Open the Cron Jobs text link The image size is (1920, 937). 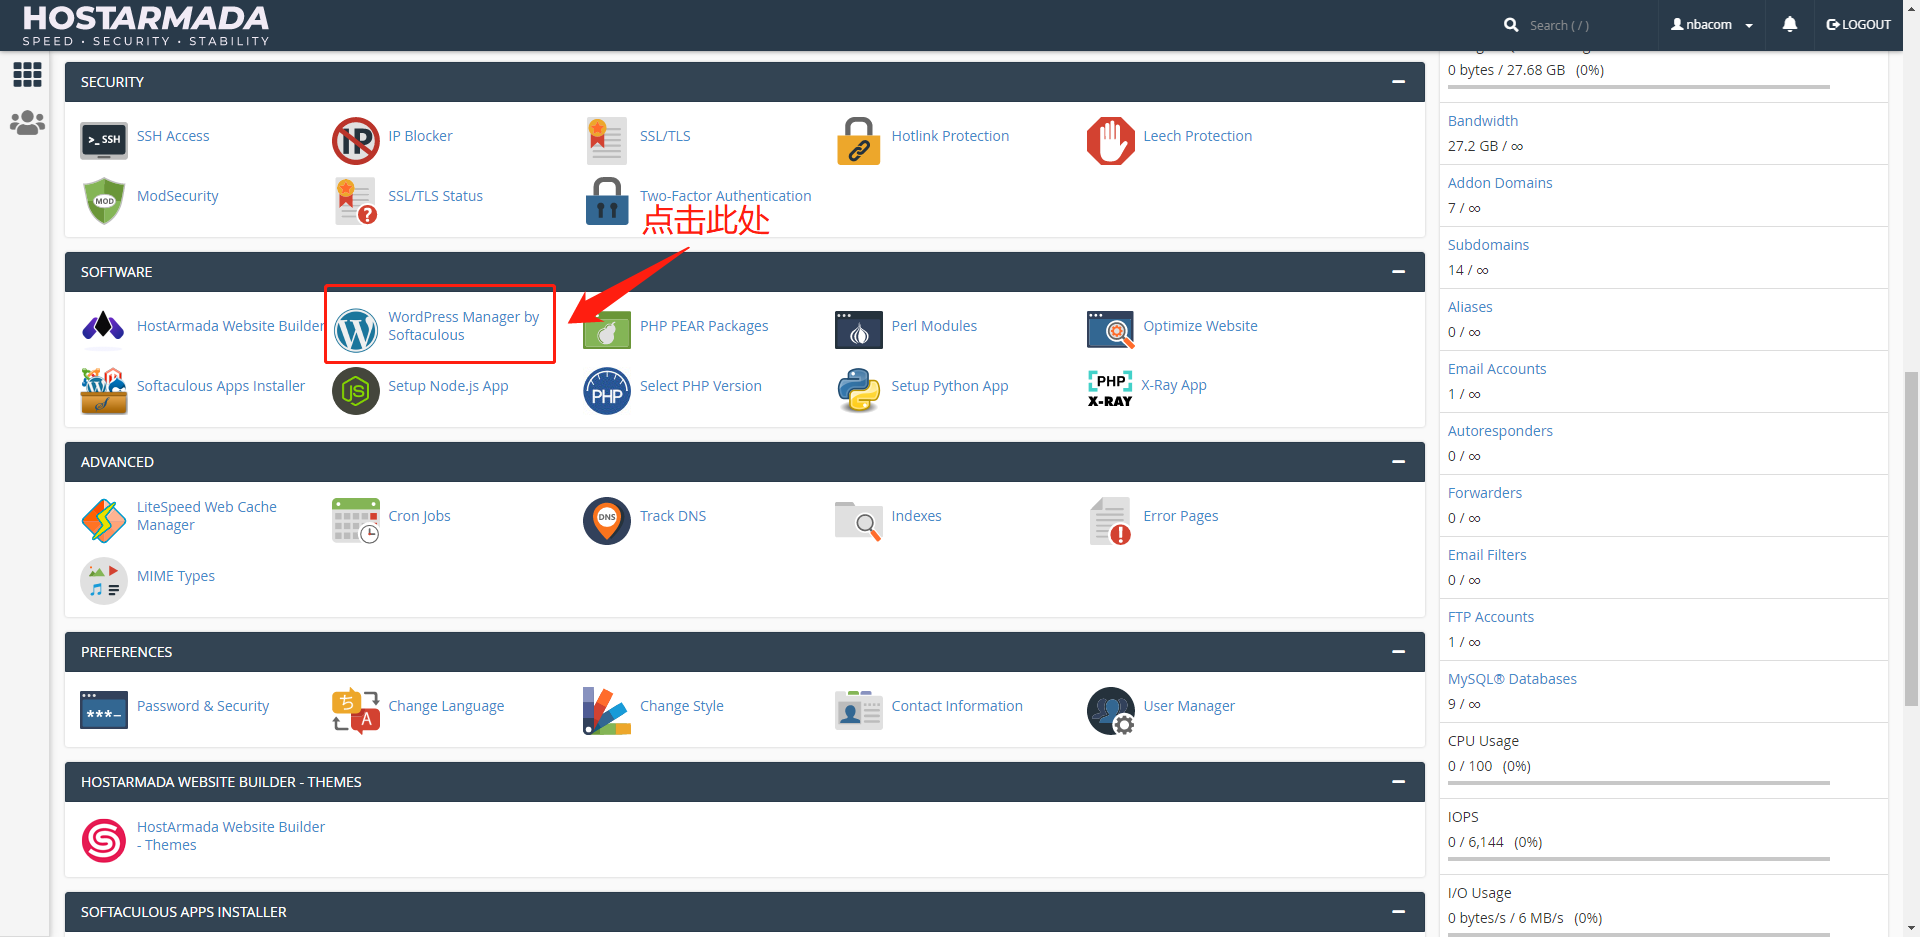point(419,516)
